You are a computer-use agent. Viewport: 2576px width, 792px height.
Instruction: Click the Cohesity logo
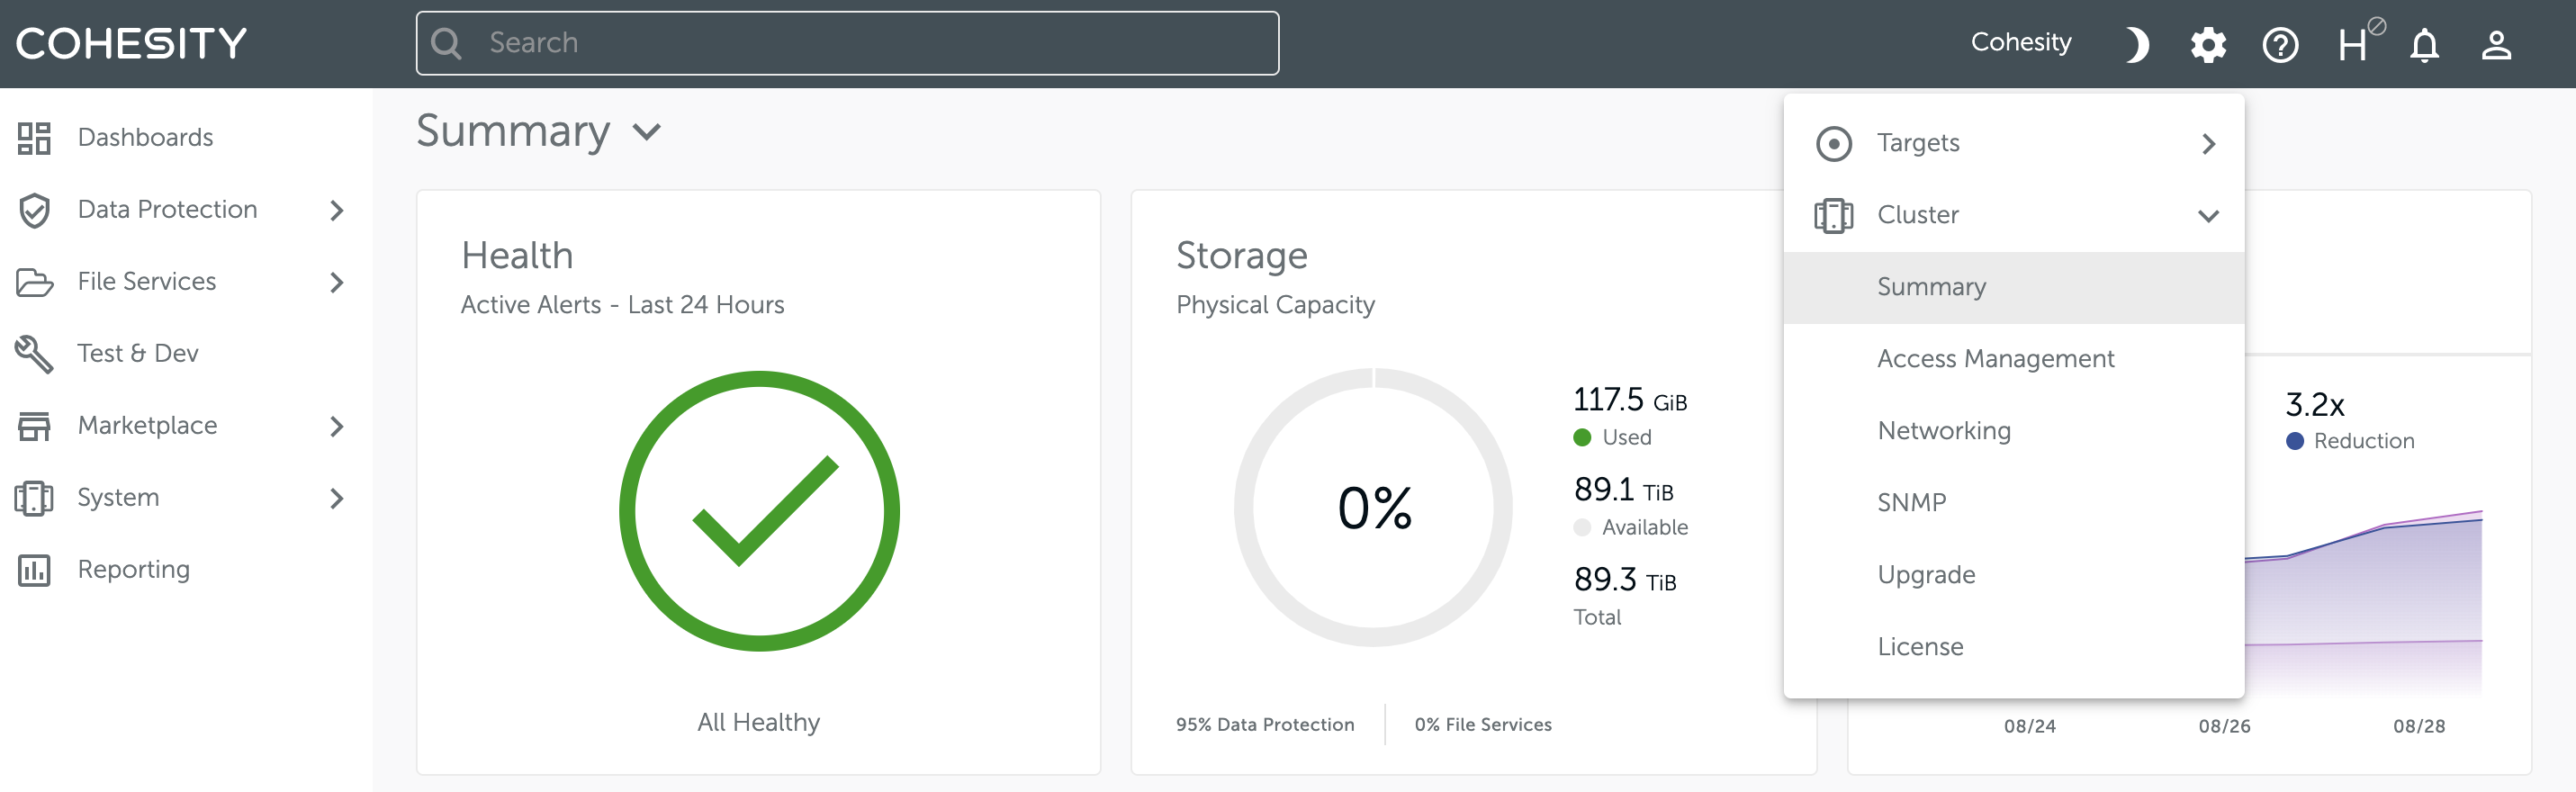click(131, 43)
